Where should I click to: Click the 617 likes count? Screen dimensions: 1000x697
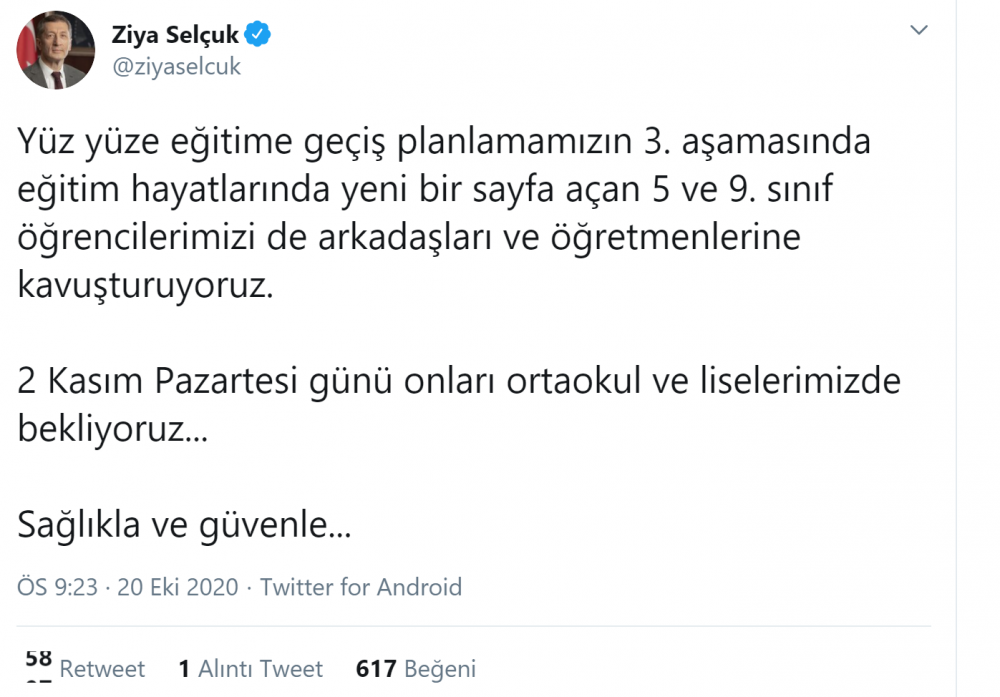pos(376,669)
